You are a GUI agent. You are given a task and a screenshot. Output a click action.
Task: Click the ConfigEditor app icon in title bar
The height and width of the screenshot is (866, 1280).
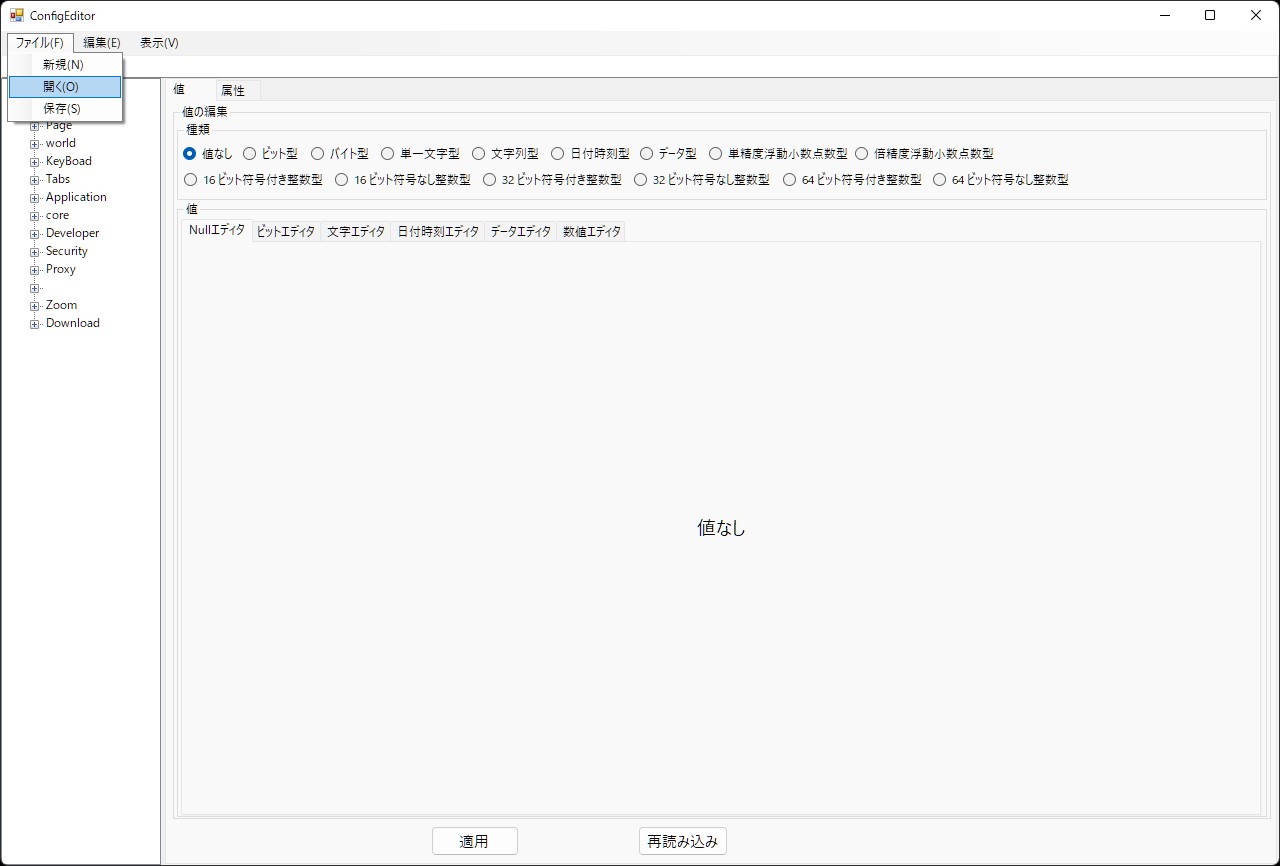click(x=16, y=16)
